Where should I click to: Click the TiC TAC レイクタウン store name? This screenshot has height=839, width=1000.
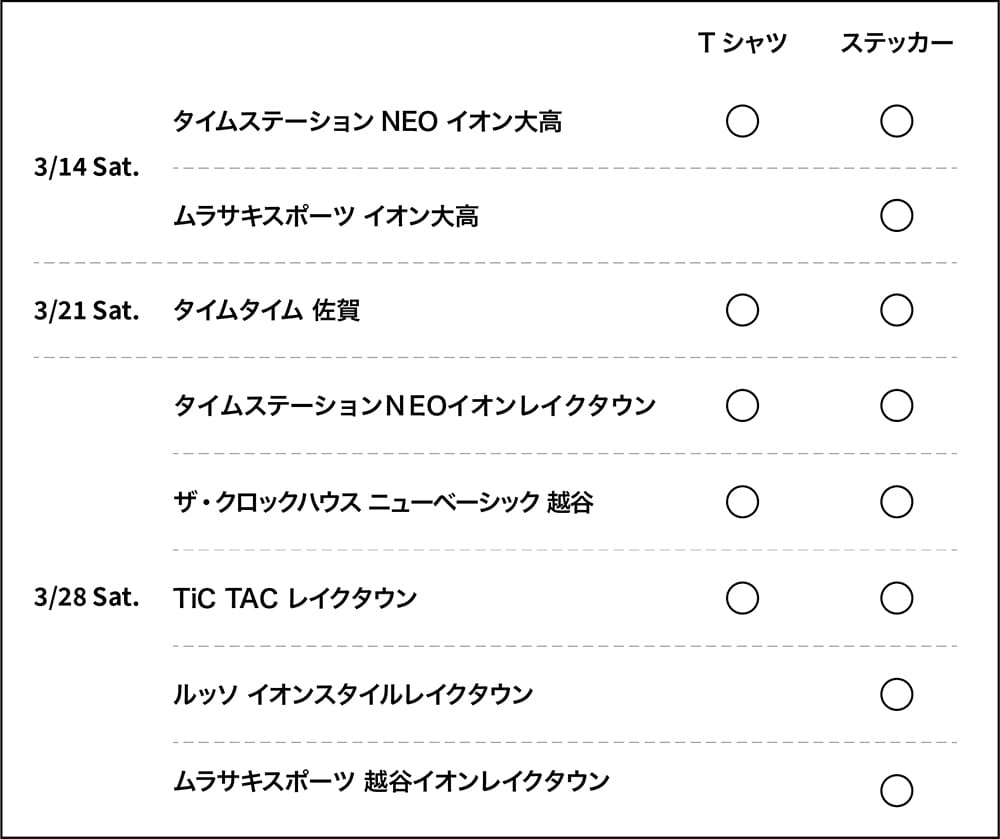click(x=295, y=598)
